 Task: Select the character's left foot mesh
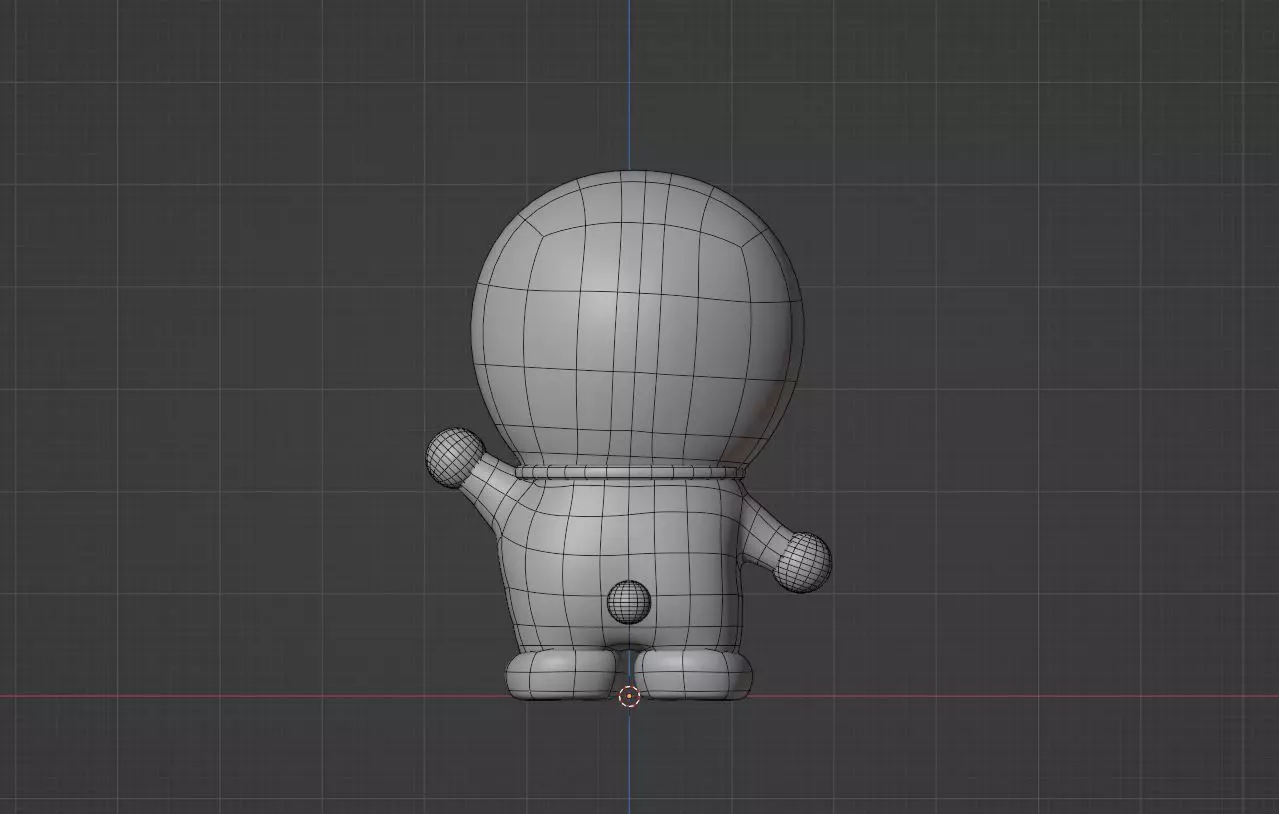[560, 675]
